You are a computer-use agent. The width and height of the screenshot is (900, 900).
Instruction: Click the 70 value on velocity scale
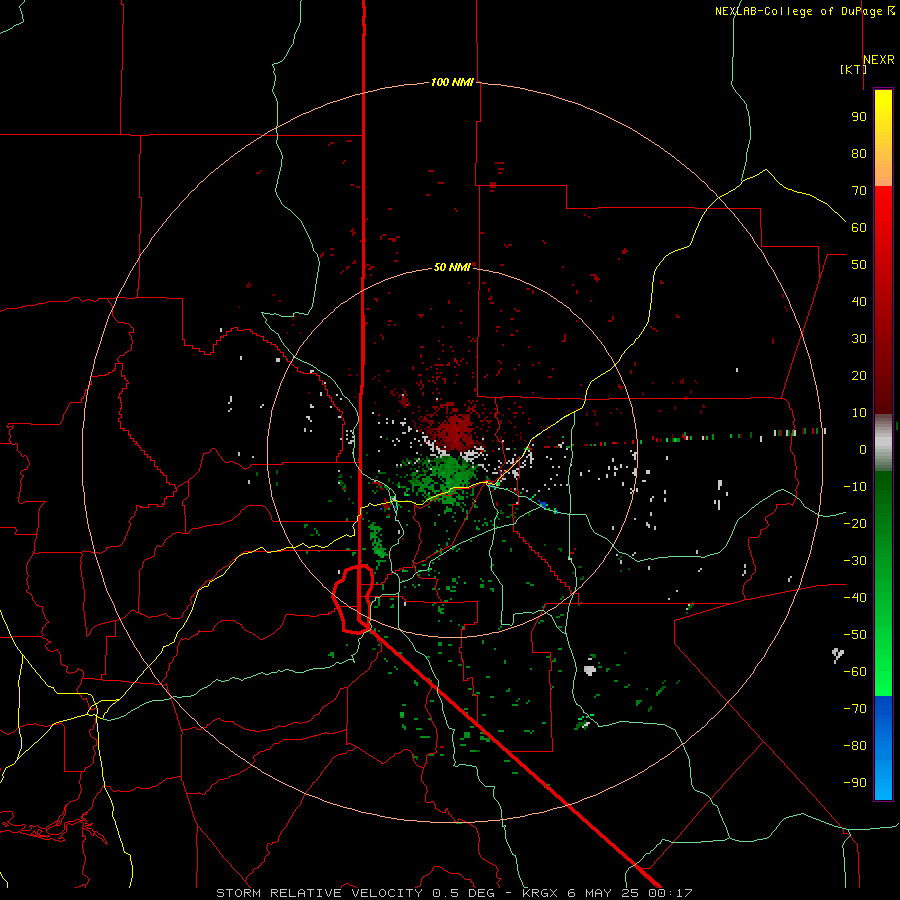[859, 191]
